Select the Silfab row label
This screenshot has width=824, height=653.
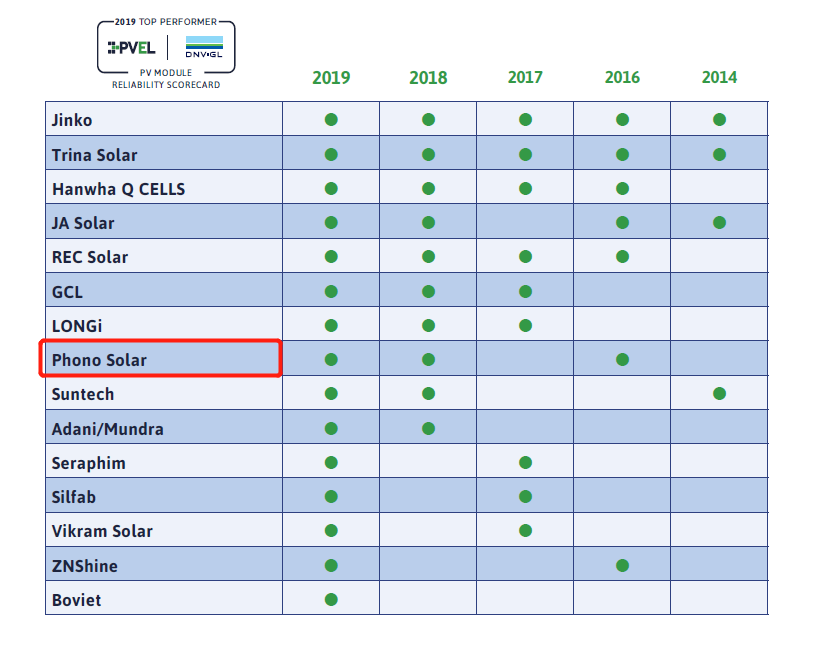coord(74,497)
